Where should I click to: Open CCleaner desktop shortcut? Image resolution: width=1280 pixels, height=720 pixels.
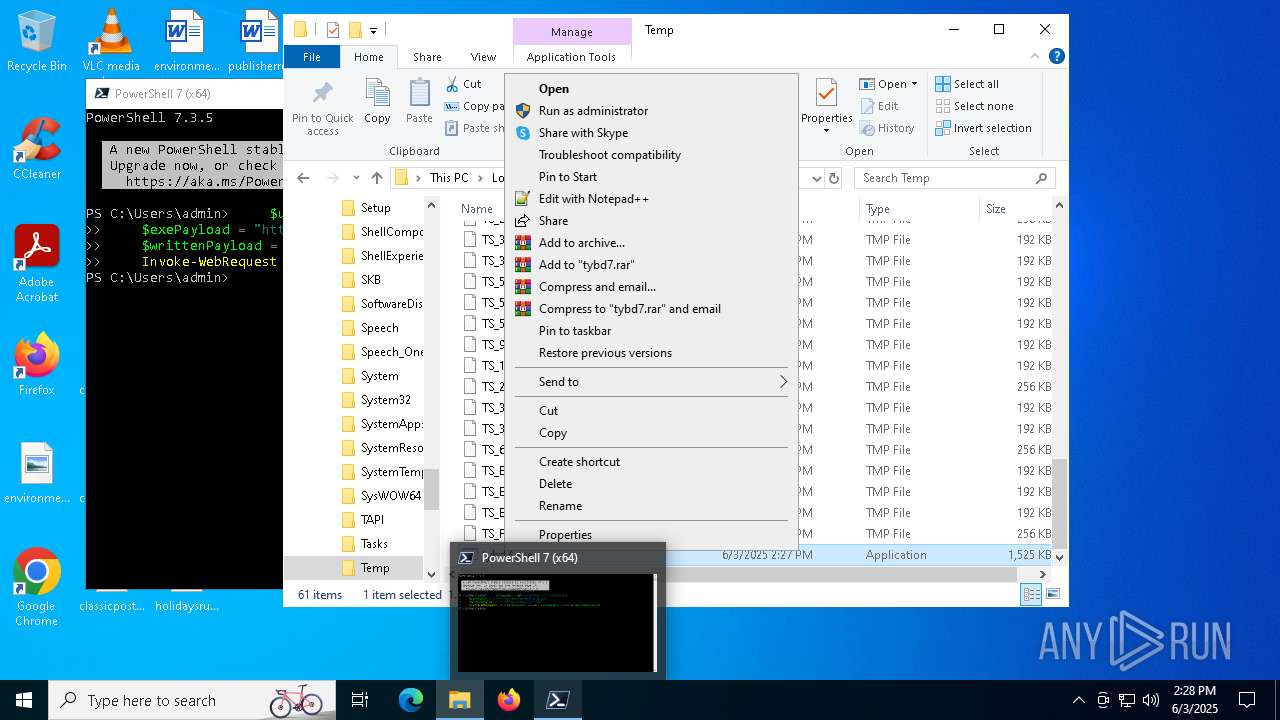(37, 150)
